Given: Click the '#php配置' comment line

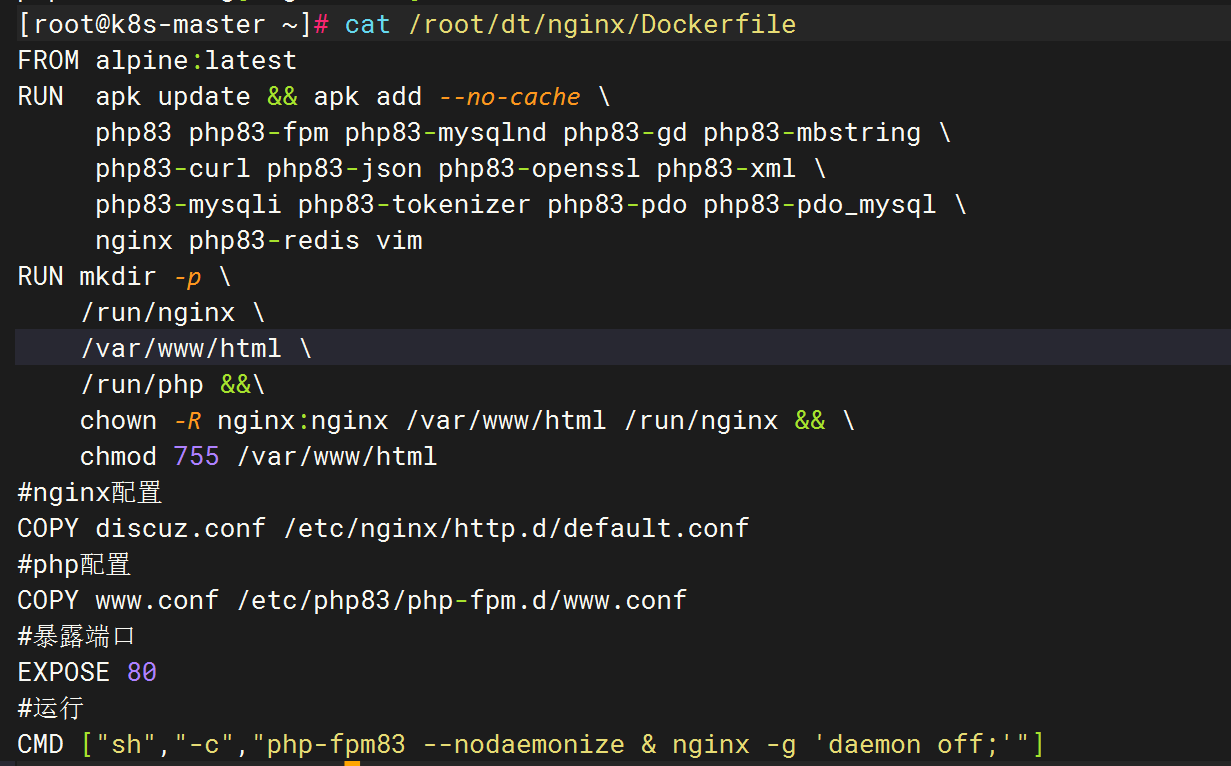Looking at the screenshot, I should pos(74,564).
